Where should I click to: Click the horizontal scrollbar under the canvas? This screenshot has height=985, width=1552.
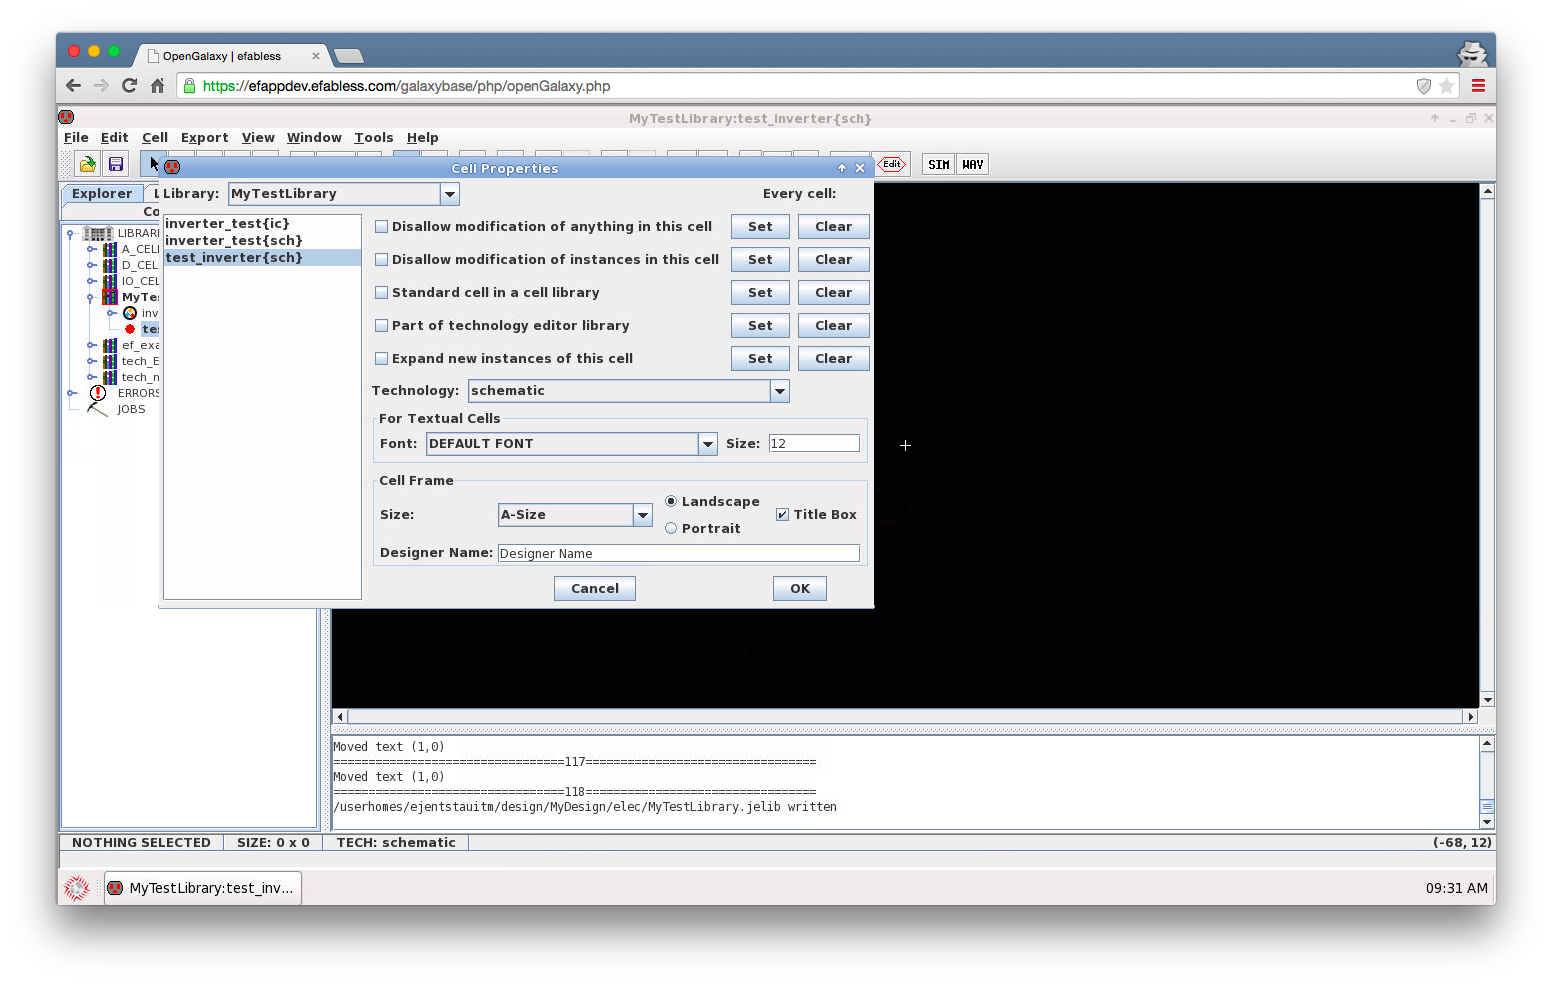[x=904, y=717]
